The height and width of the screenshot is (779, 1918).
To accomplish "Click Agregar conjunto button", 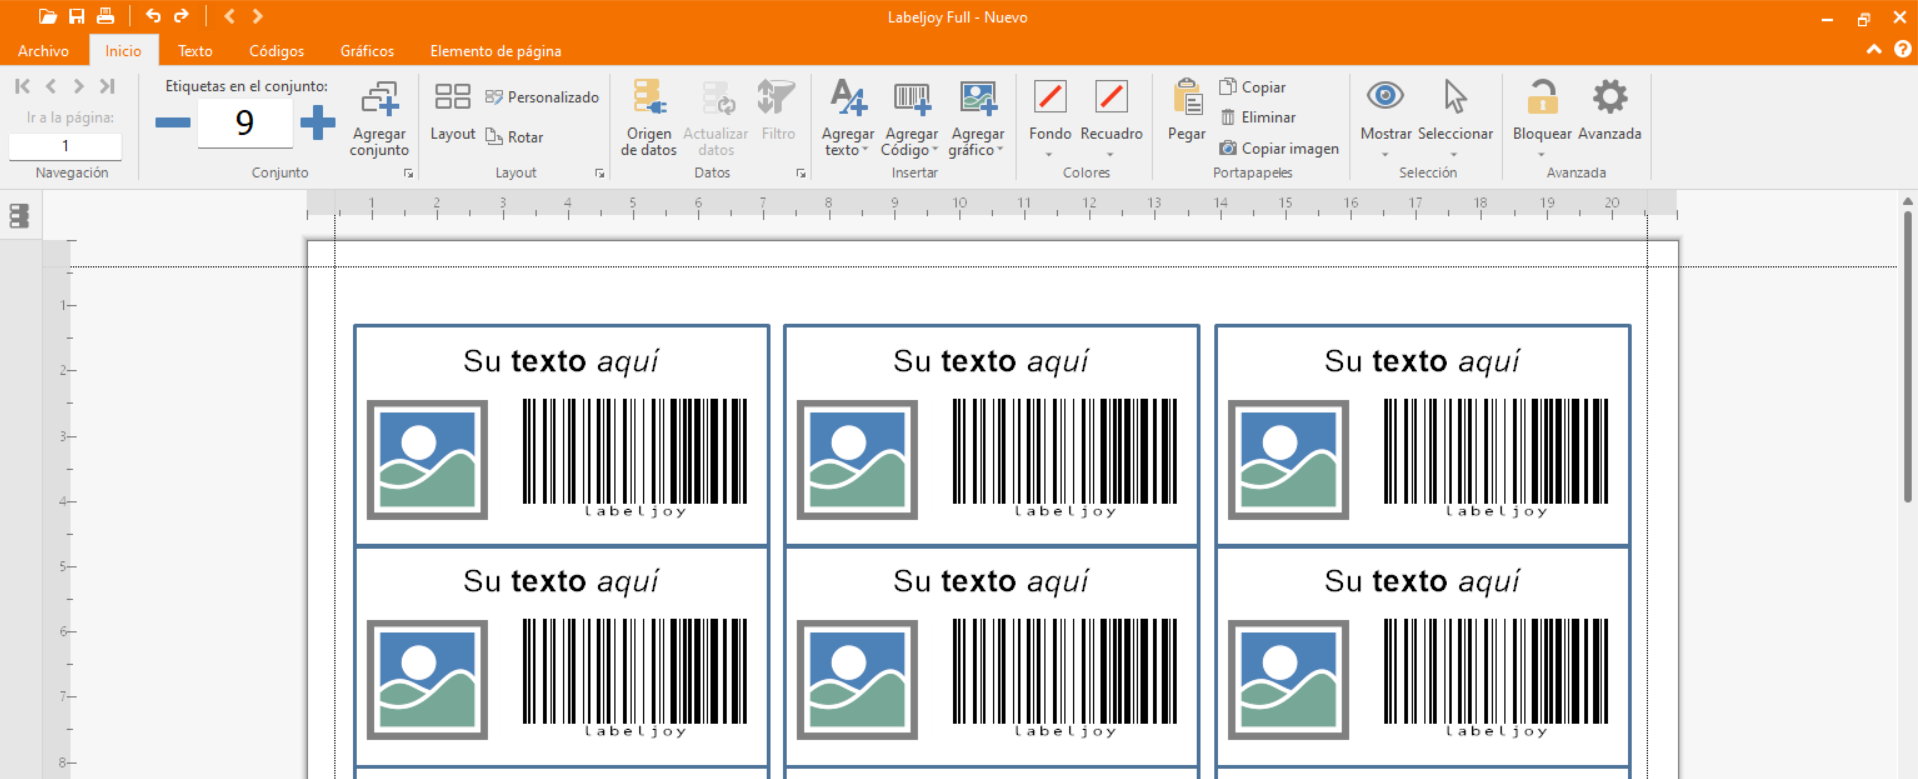I will click(x=379, y=118).
